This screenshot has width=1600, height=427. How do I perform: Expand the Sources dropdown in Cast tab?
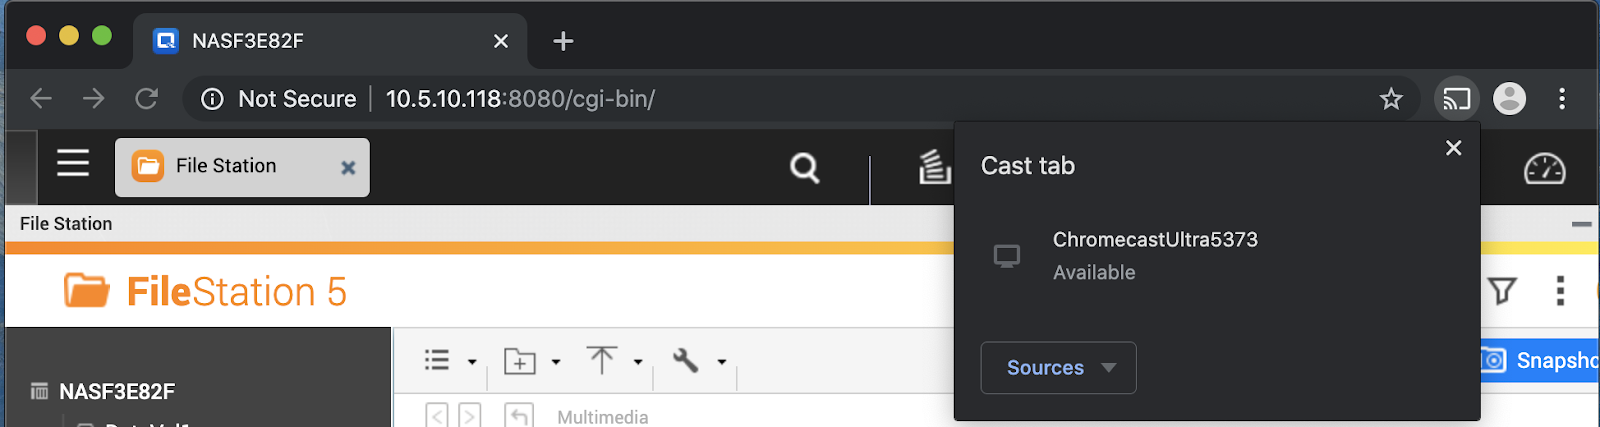[x=1058, y=368]
